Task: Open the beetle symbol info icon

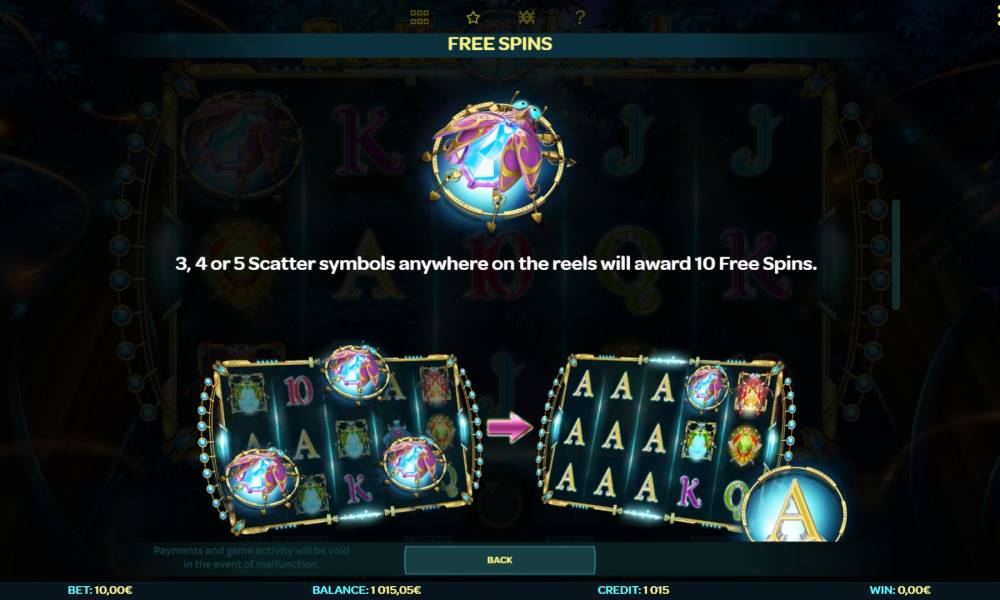Action: 526,18
